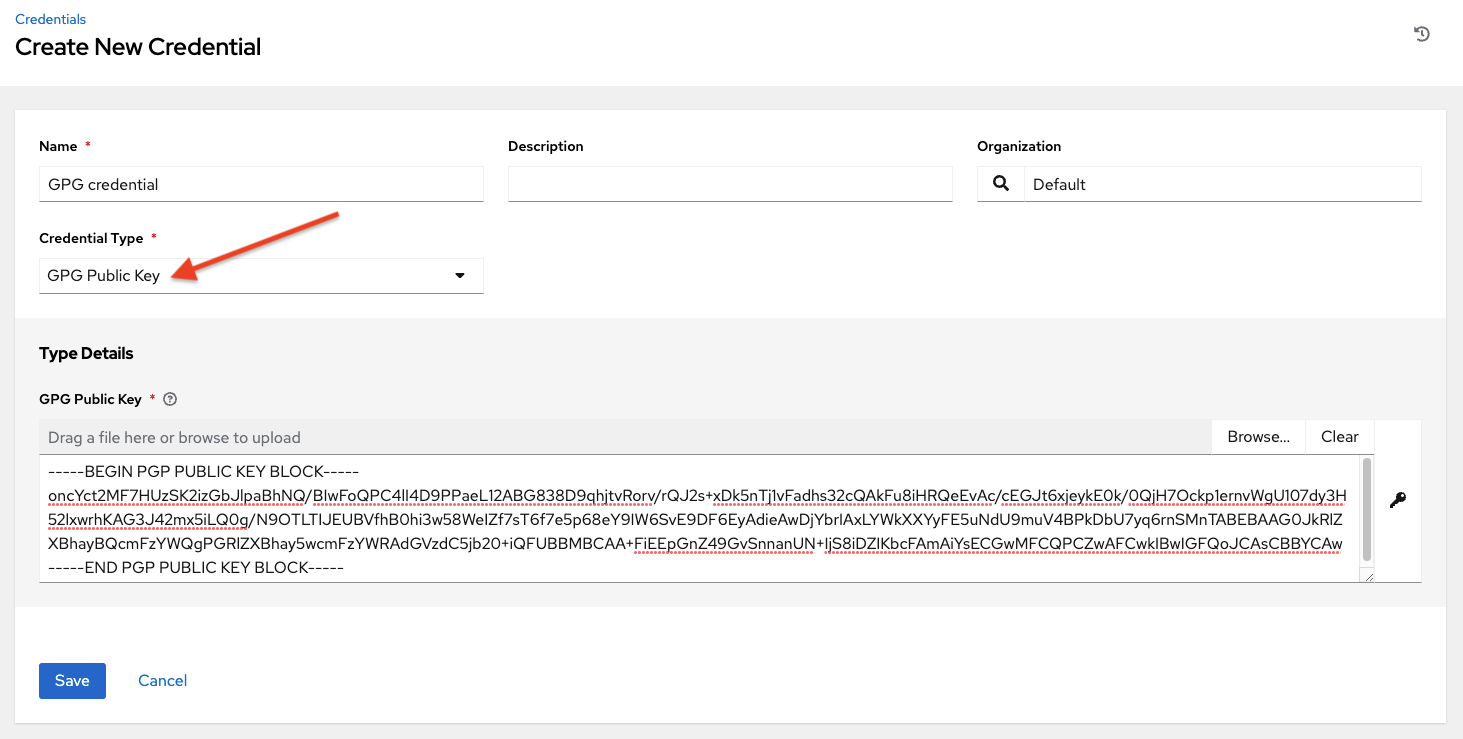Click the Credential Type dropdown caret
This screenshot has width=1463, height=739.
(459, 275)
